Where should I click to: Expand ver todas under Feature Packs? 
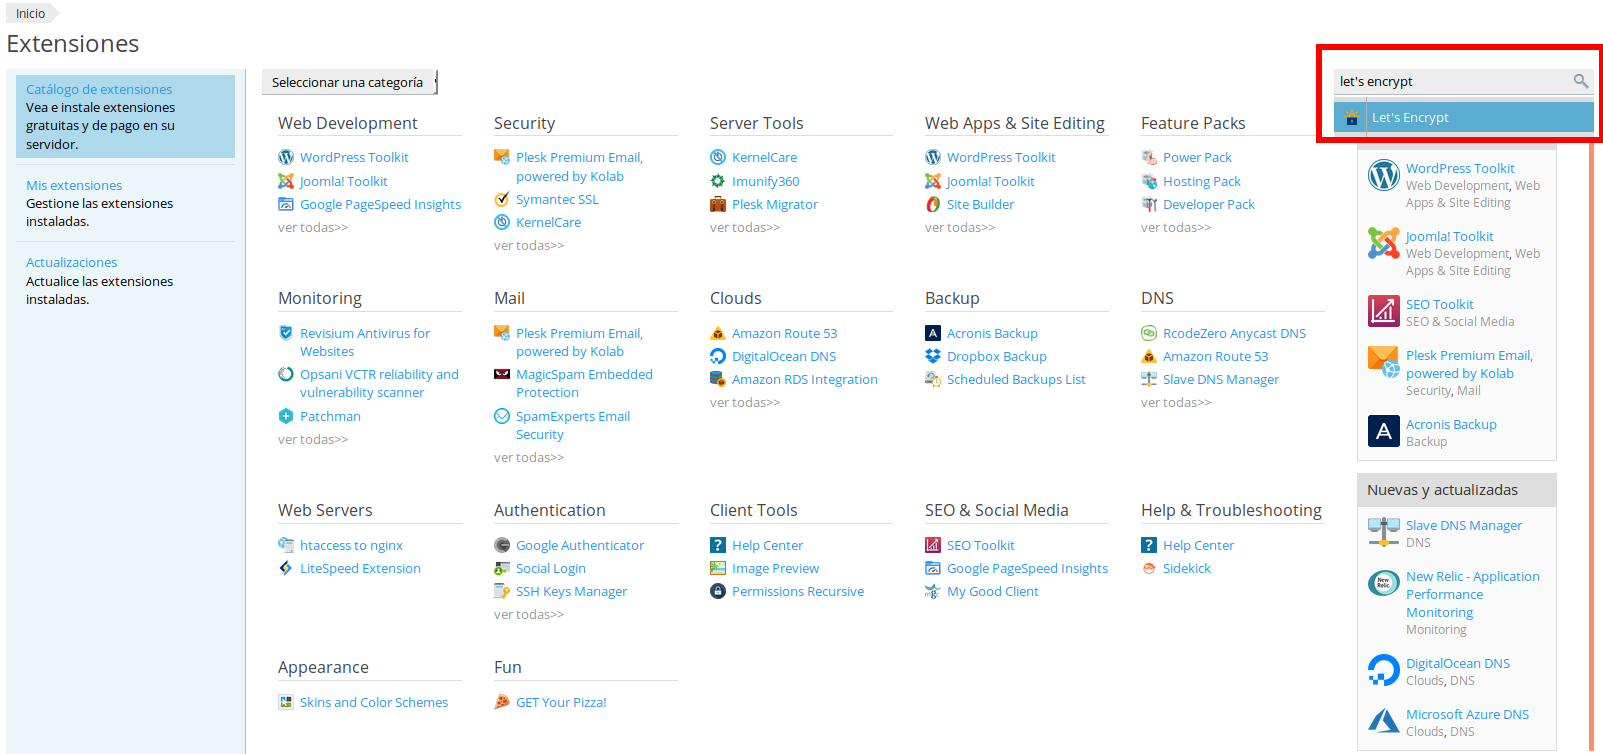pyautogui.click(x=1176, y=227)
